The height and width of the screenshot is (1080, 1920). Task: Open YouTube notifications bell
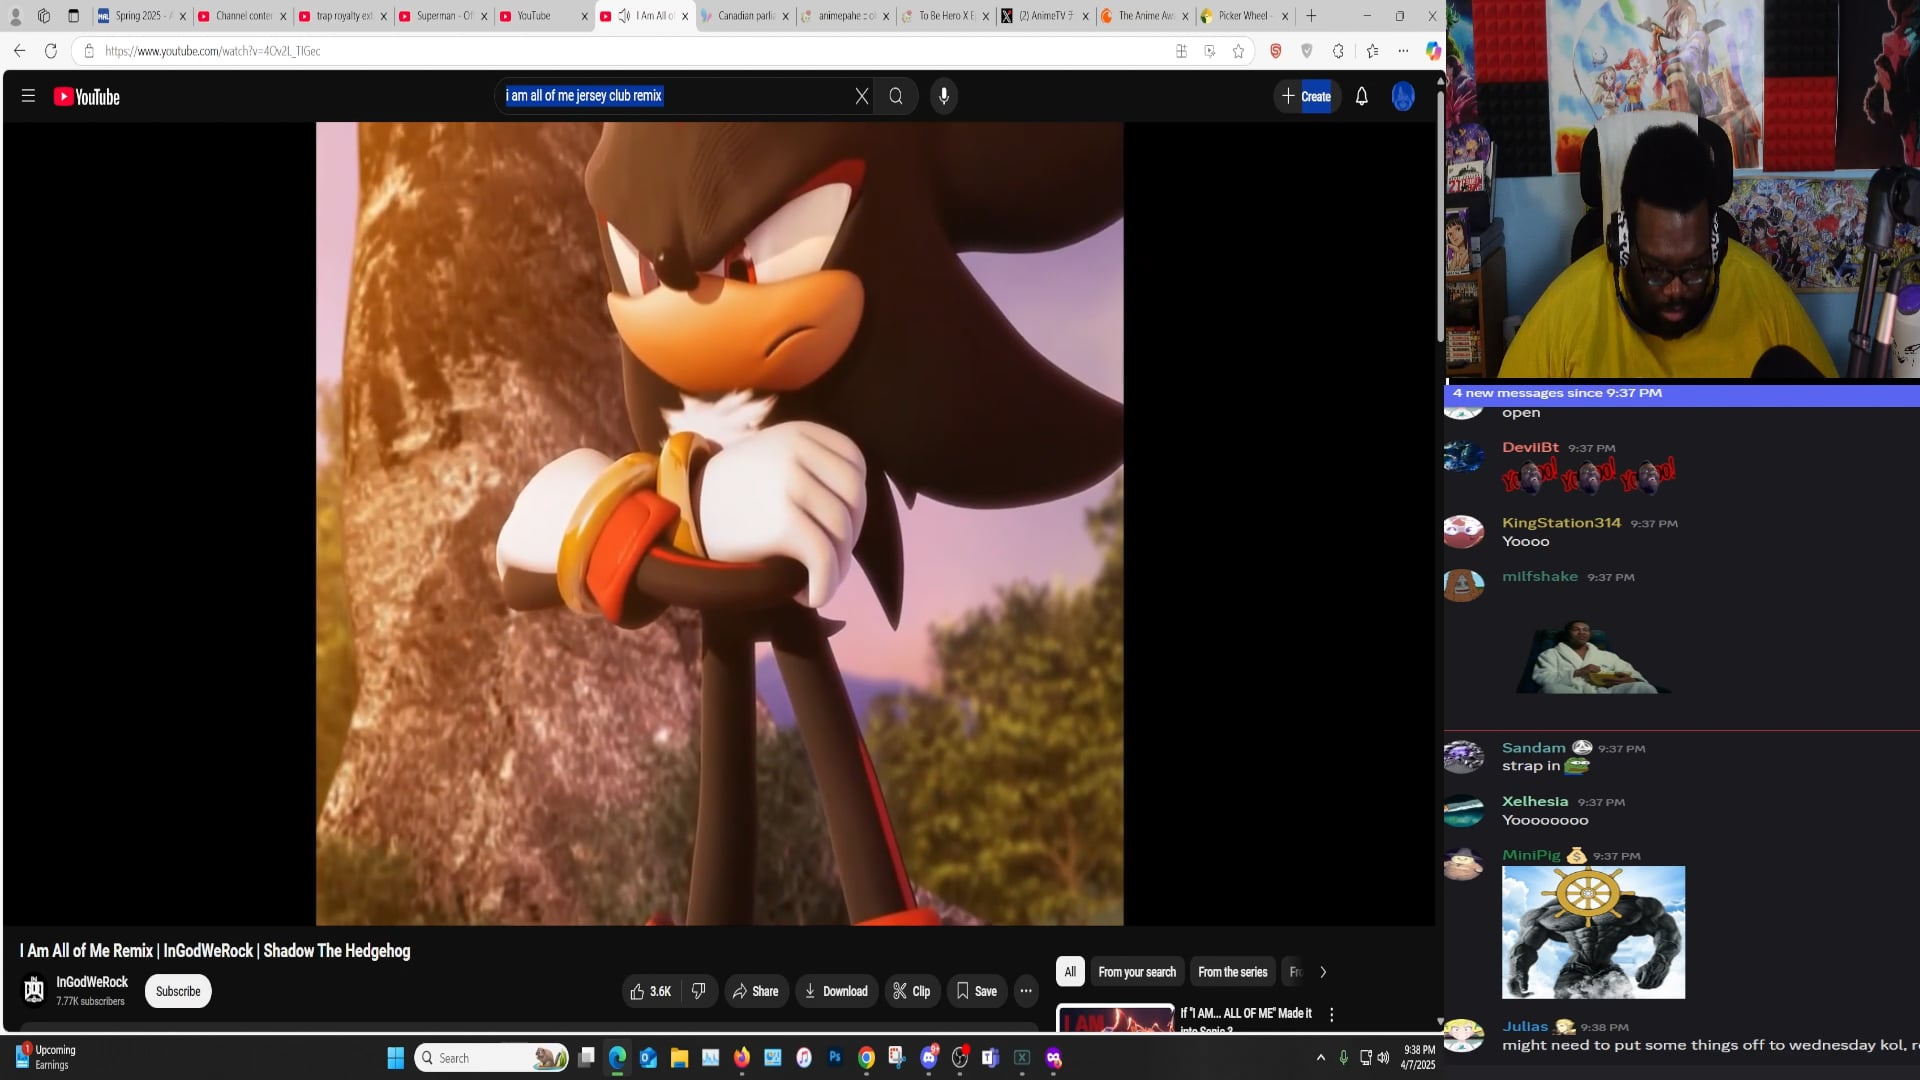(x=1361, y=96)
